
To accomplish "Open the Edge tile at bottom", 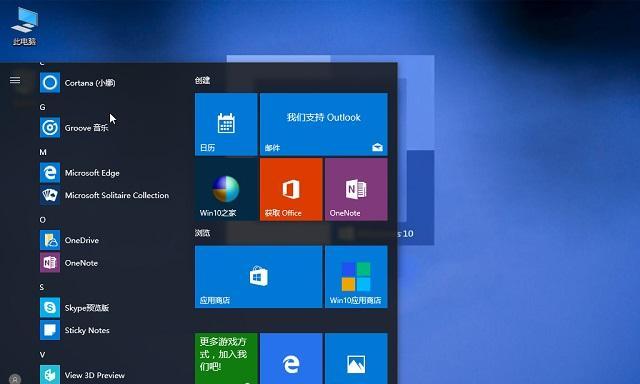I will 291,358.
